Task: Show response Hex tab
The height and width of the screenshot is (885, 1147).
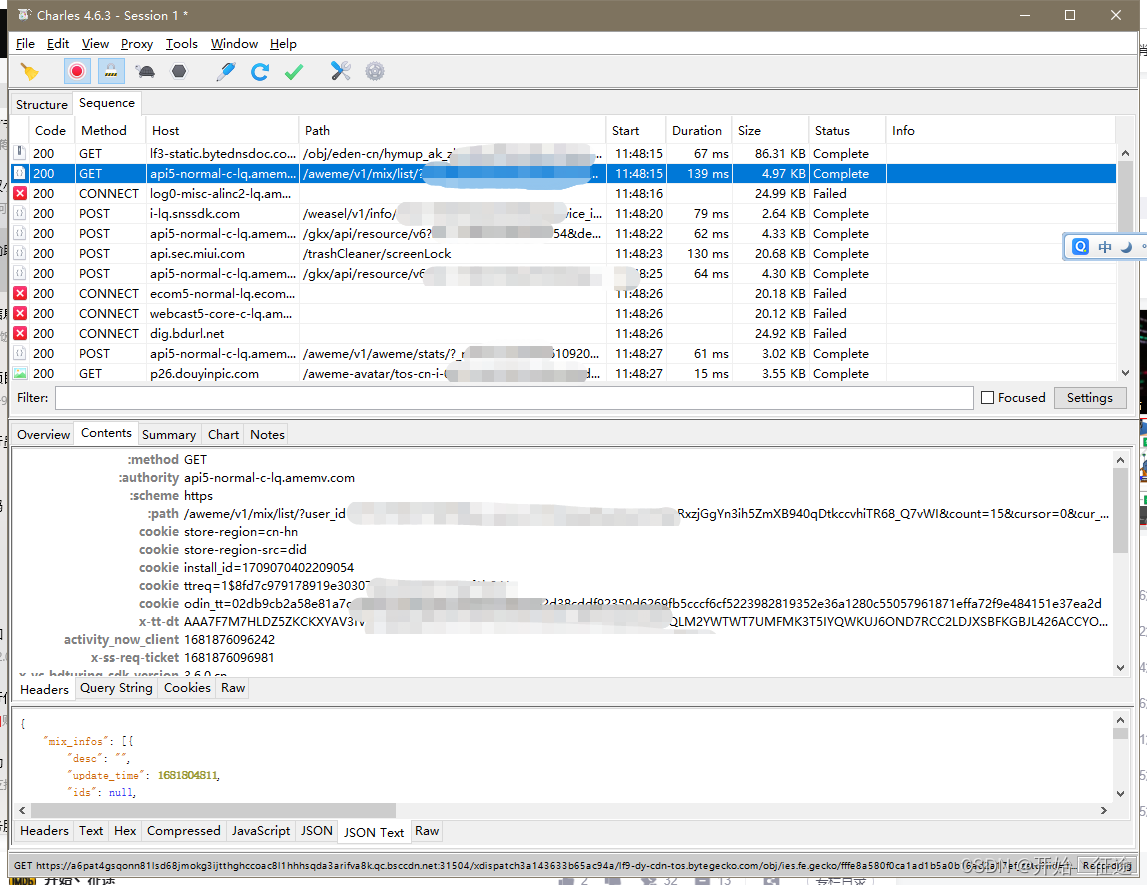Action: tap(125, 831)
